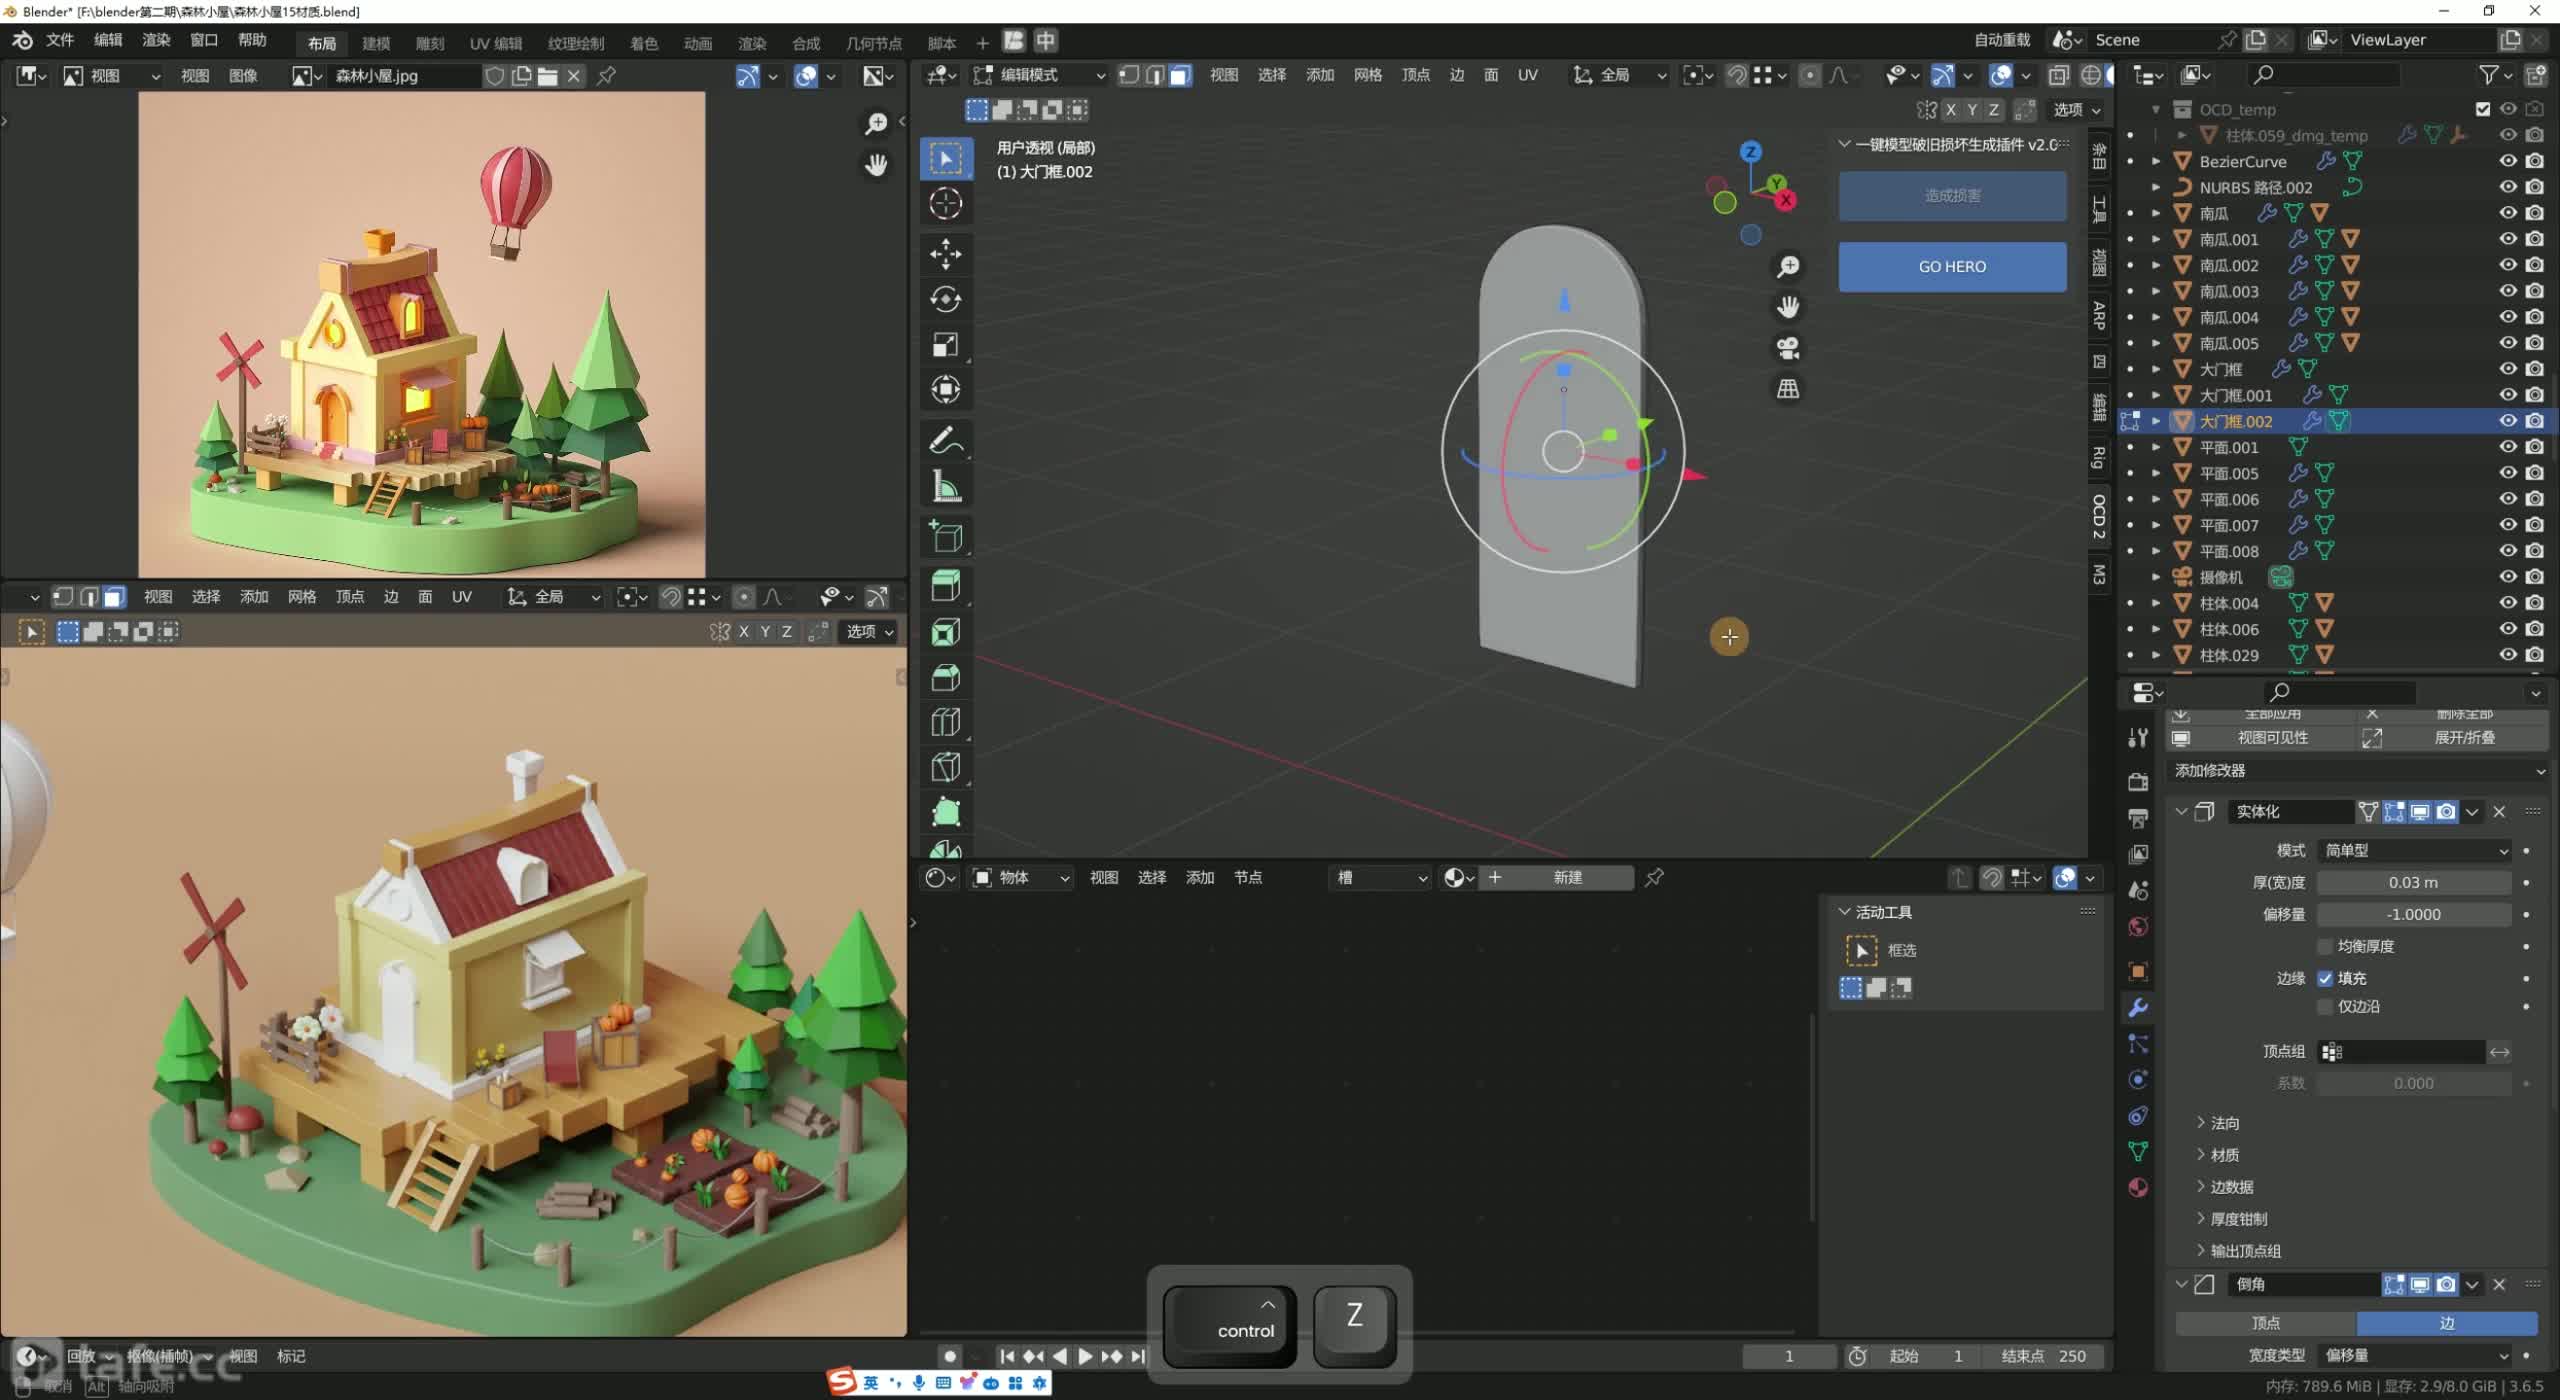Screen dimensions: 2560x1400
Task: Open the 网格 menu in main viewport header
Action: point(1367,75)
